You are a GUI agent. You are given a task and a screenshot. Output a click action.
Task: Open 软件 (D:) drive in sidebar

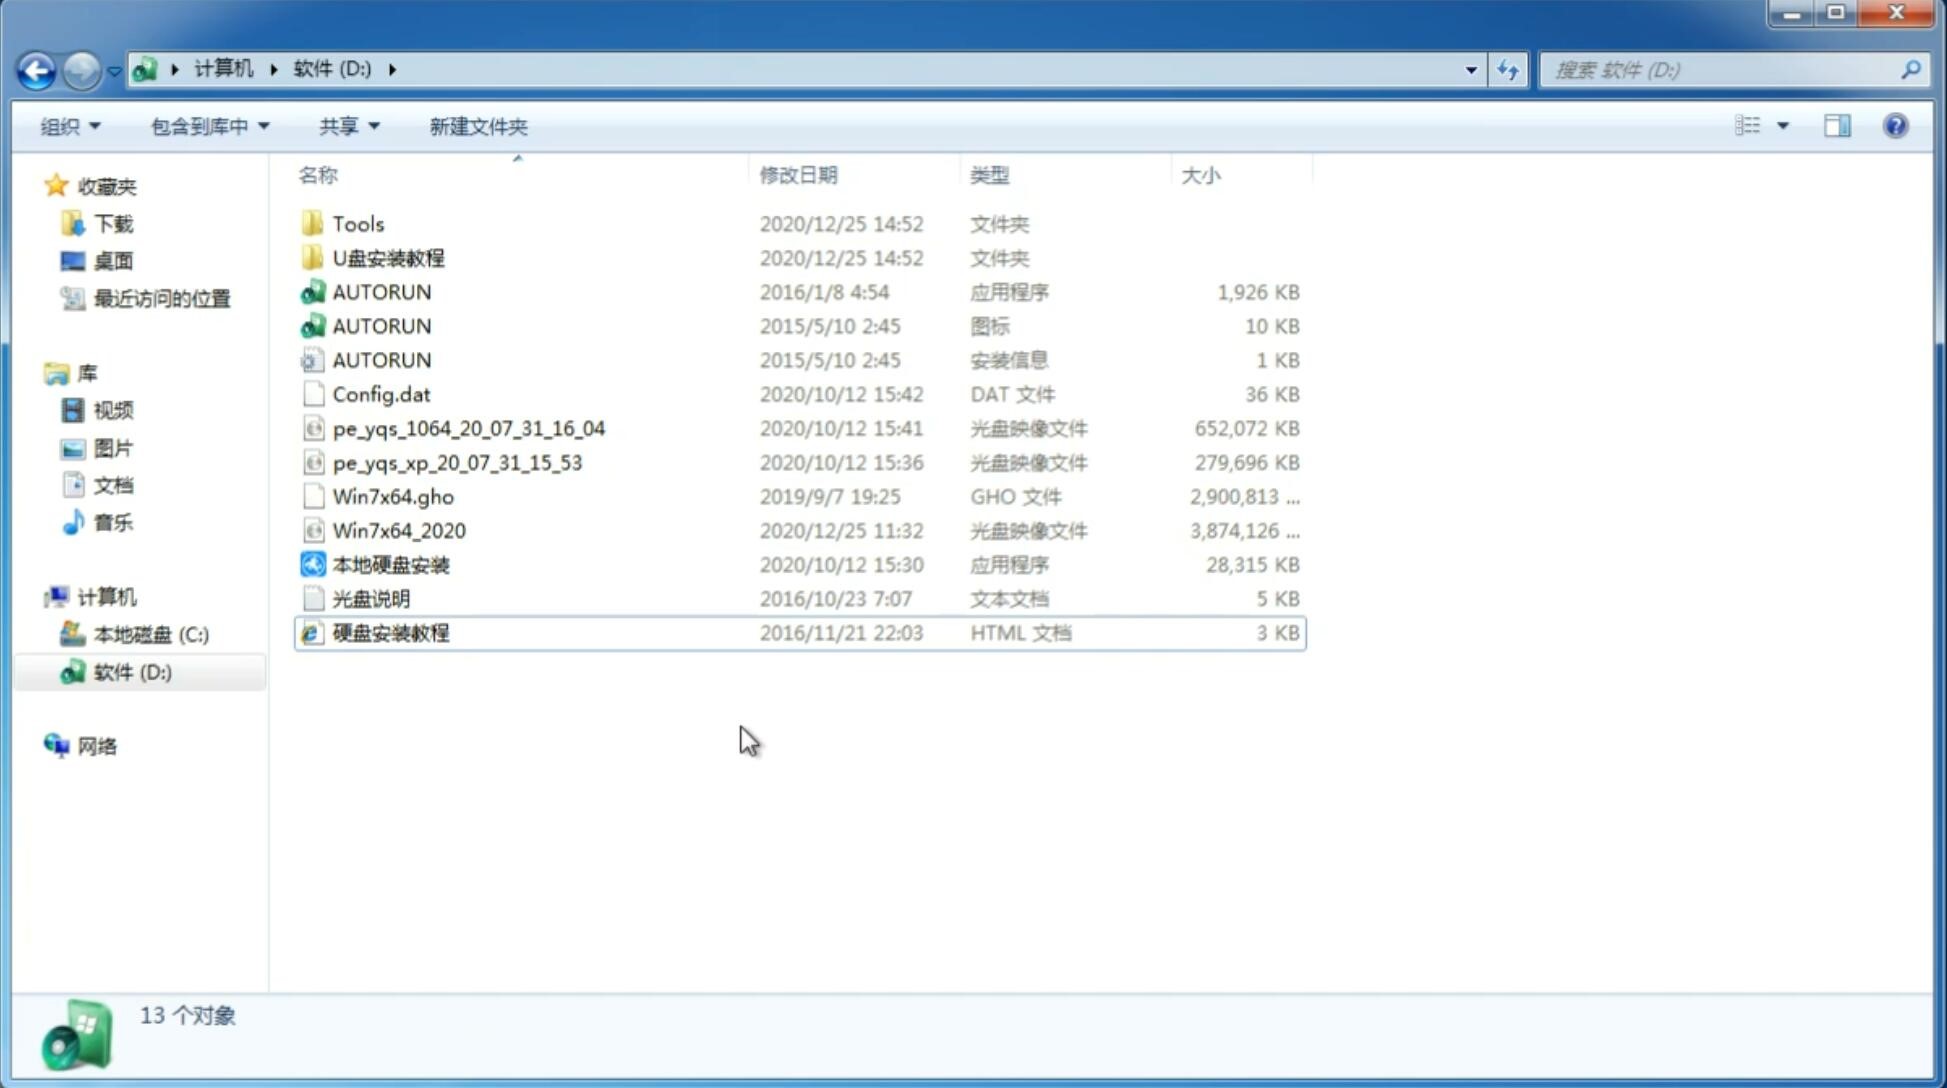click(131, 671)
